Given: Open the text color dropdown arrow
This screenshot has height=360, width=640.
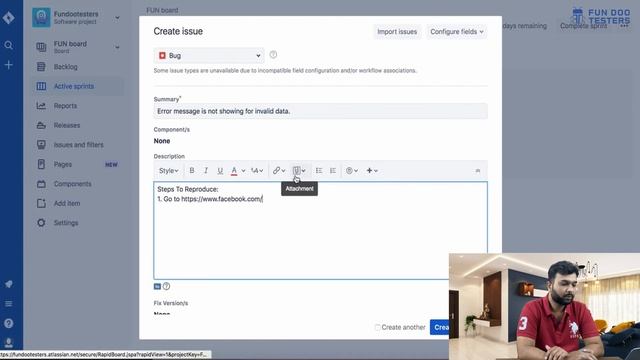Looking at the screenshot, I should [x=243, y=171].
